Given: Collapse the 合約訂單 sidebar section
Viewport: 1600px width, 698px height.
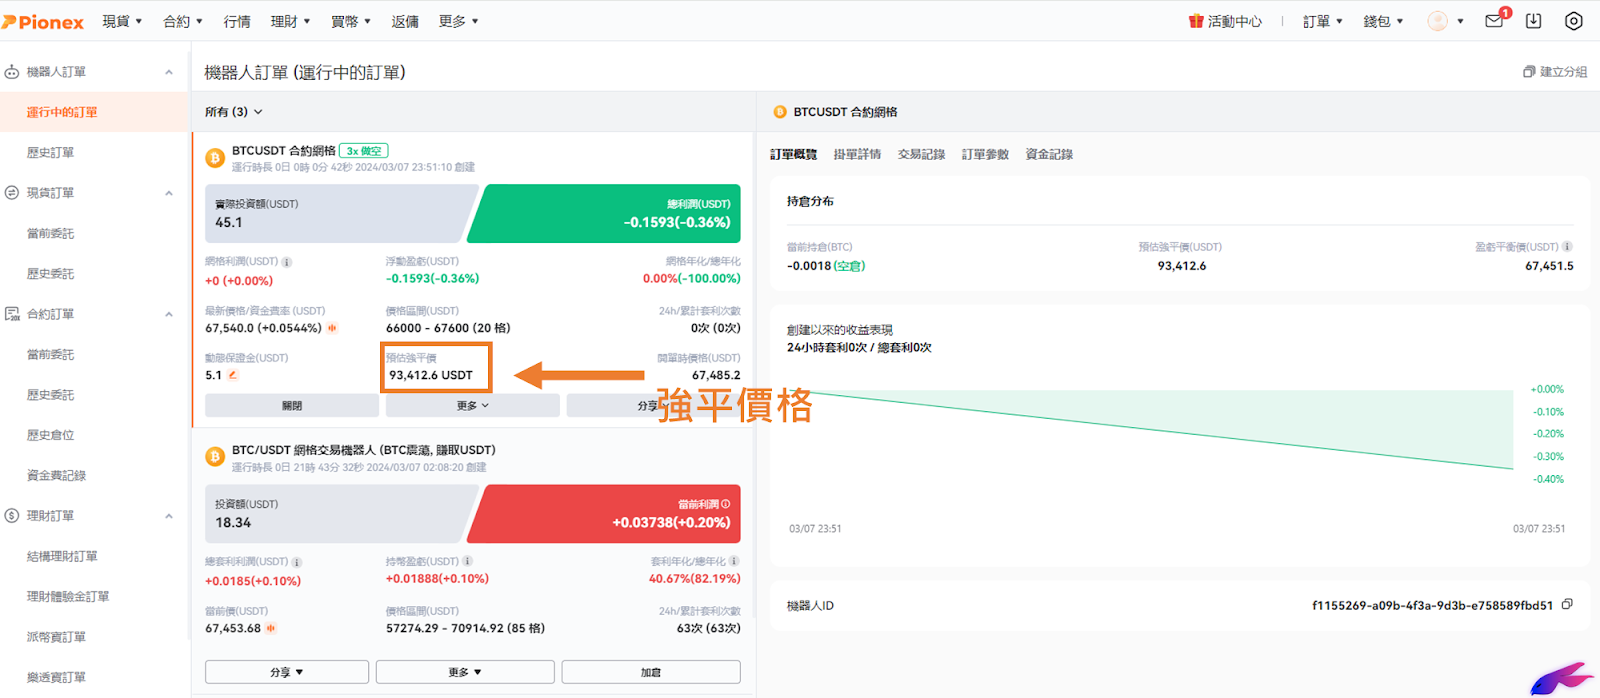Looking at the screenshot, I should point(169,314).
